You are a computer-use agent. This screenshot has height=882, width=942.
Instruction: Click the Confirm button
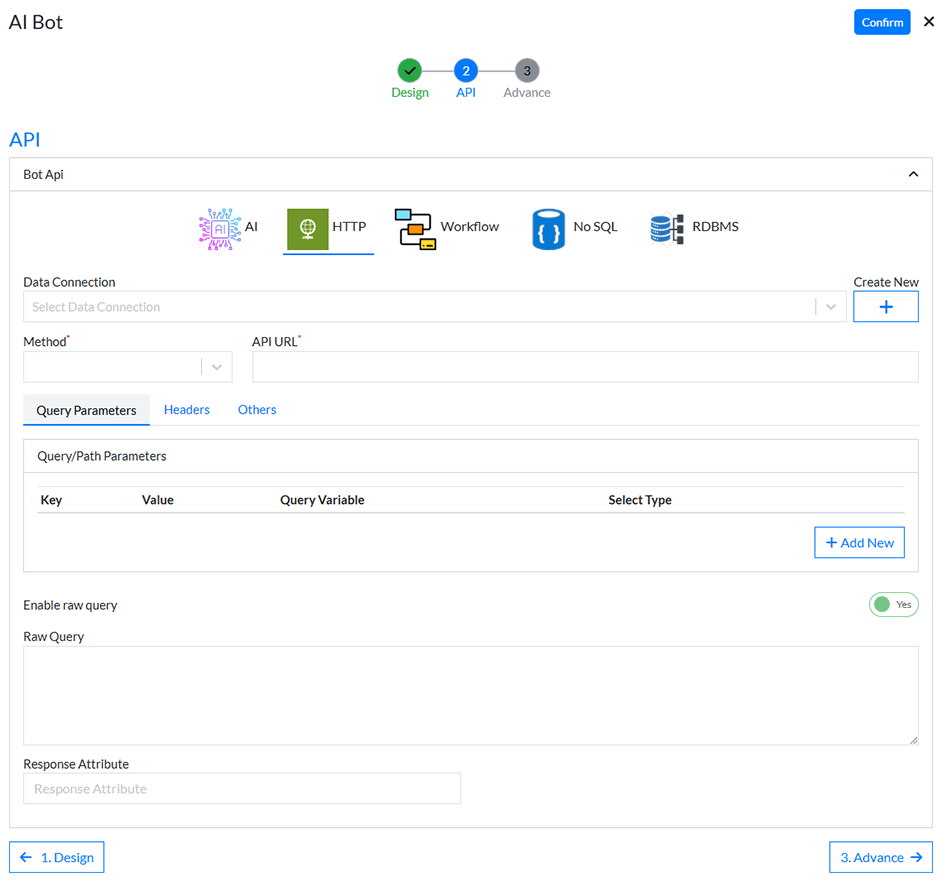tap(882, 22)
